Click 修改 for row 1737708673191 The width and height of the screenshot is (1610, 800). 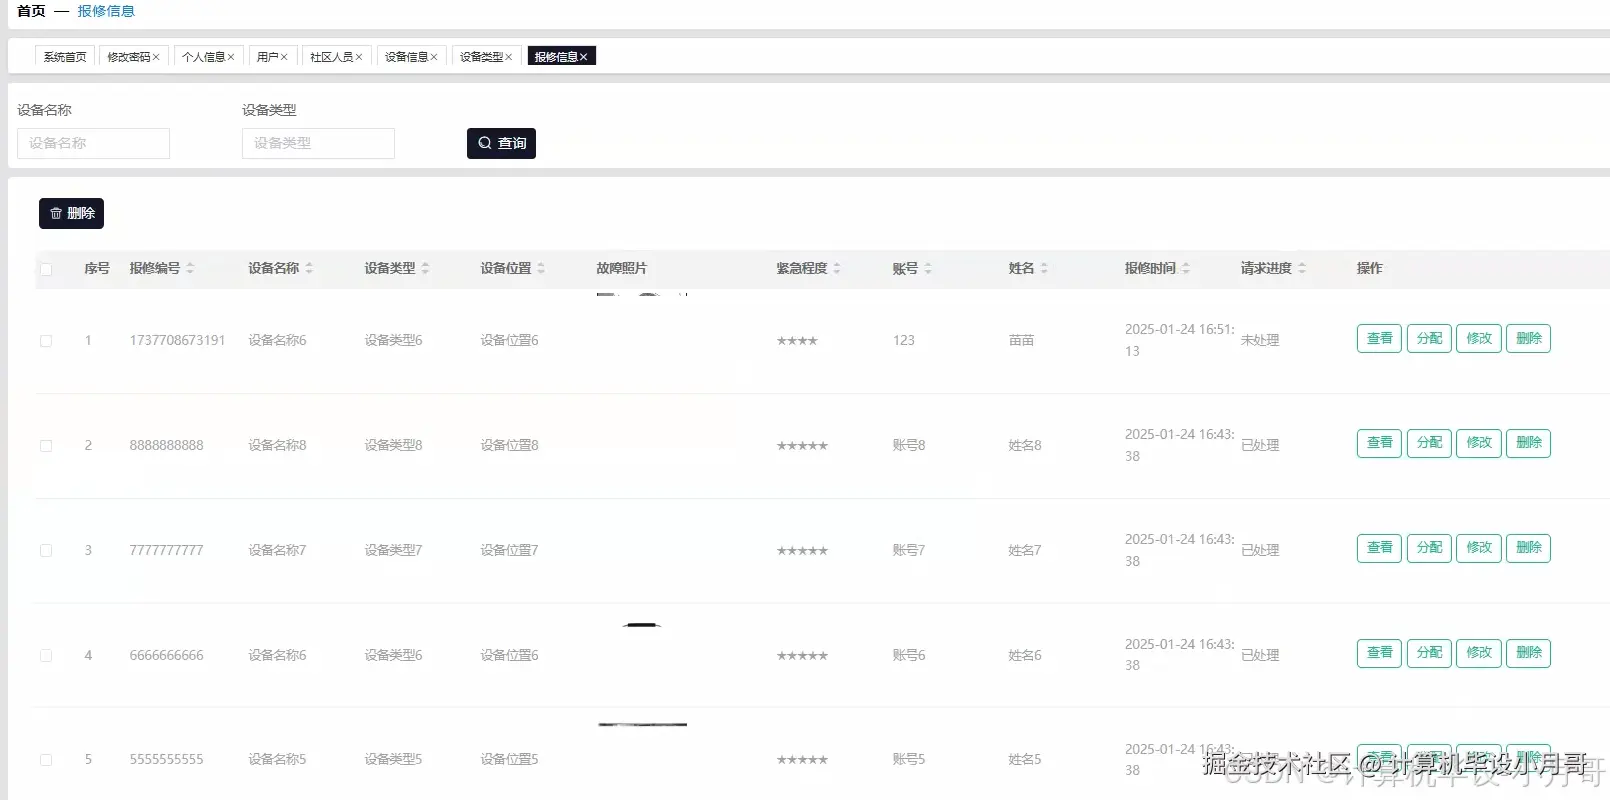pyautogui.click(x=1479, y=339)
